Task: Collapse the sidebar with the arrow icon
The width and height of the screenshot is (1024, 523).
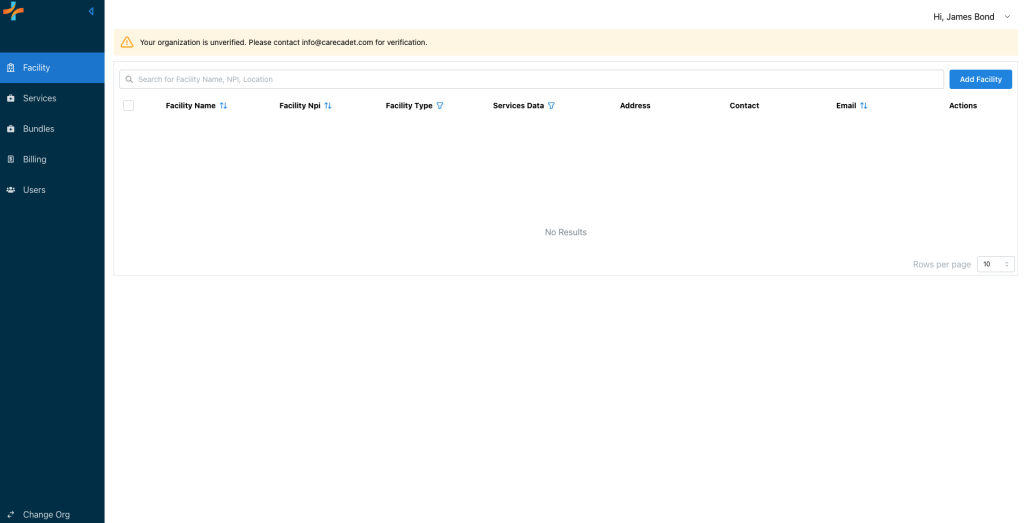Action: tap(91, 11)
